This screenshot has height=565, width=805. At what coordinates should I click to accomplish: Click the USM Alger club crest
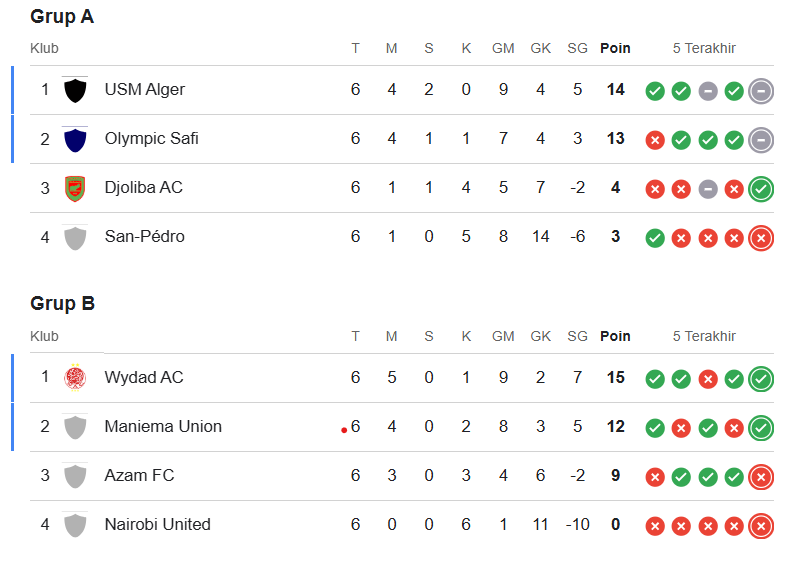click(75, 90)
